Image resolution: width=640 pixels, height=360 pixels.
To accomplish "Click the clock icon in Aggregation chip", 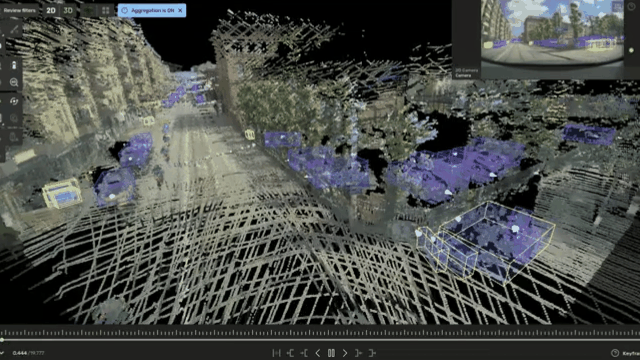I will (x=124, y=11).
